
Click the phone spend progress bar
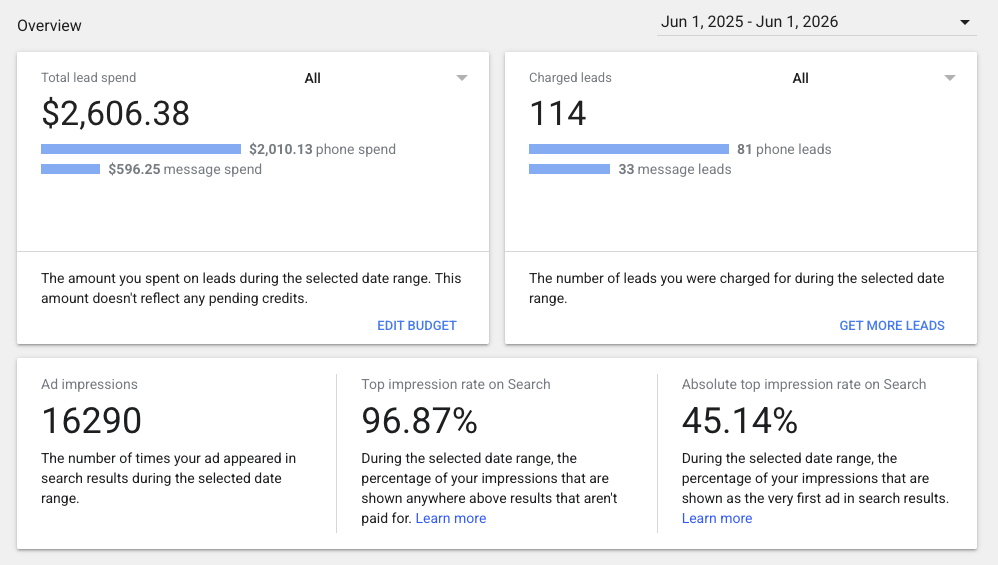tap(141, 149)
